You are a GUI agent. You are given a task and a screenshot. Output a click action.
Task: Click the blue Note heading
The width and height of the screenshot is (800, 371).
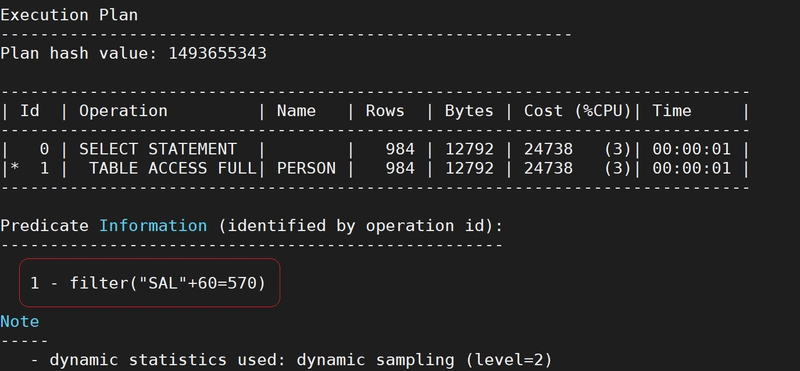[x=19, y=321]
